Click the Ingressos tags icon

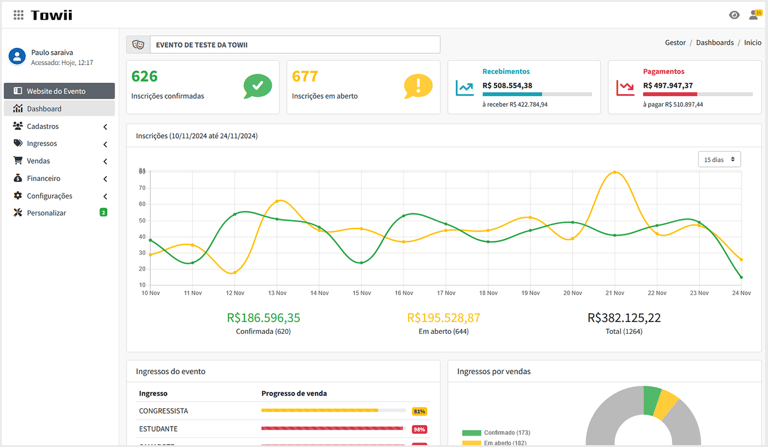(x=18, y=143)
